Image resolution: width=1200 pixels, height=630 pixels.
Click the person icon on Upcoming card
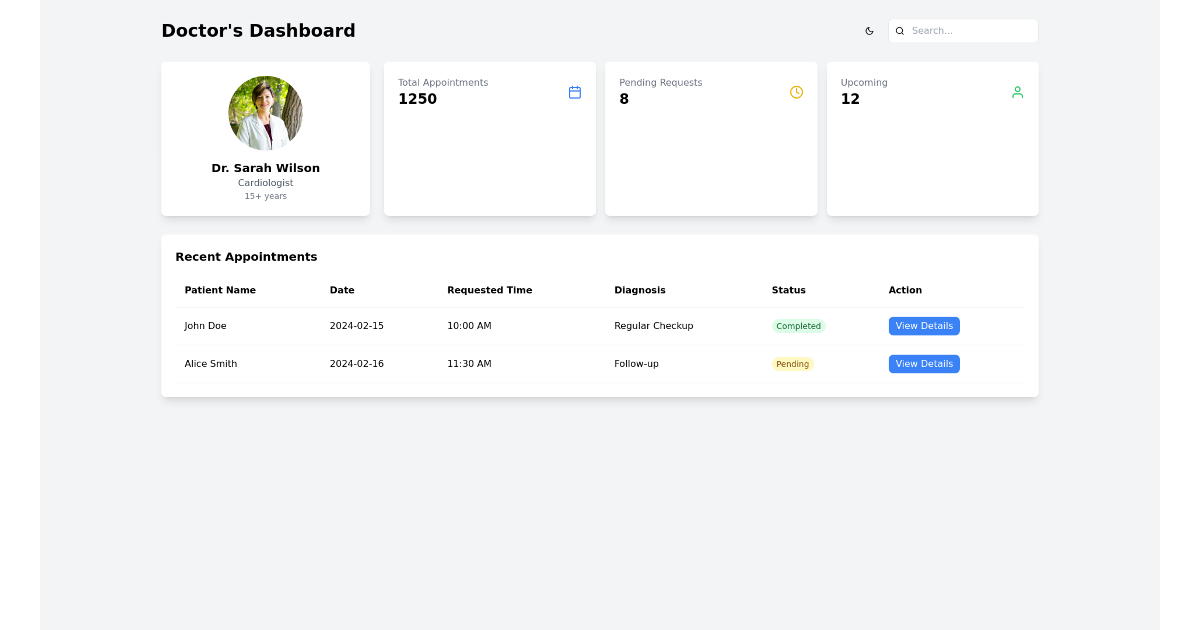[x=1017, y=91]
